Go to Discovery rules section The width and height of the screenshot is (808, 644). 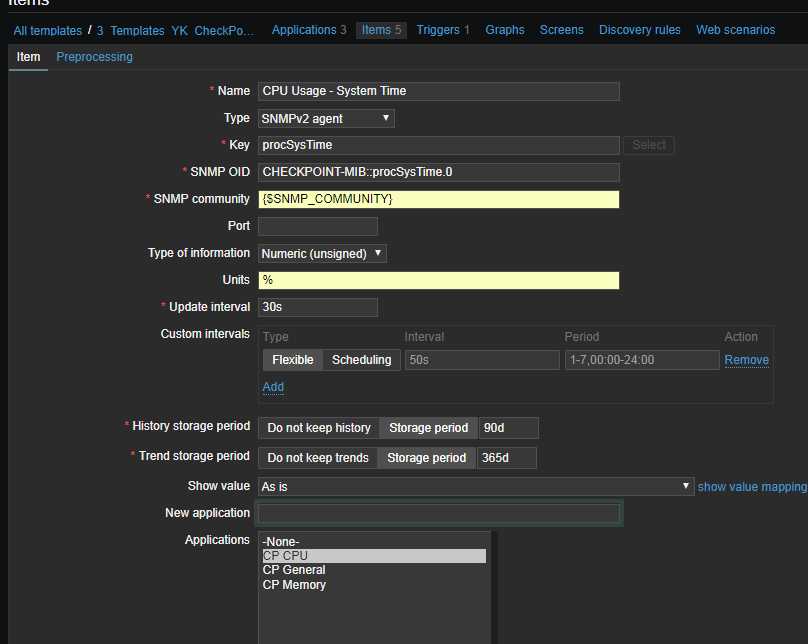pos(640,30)
